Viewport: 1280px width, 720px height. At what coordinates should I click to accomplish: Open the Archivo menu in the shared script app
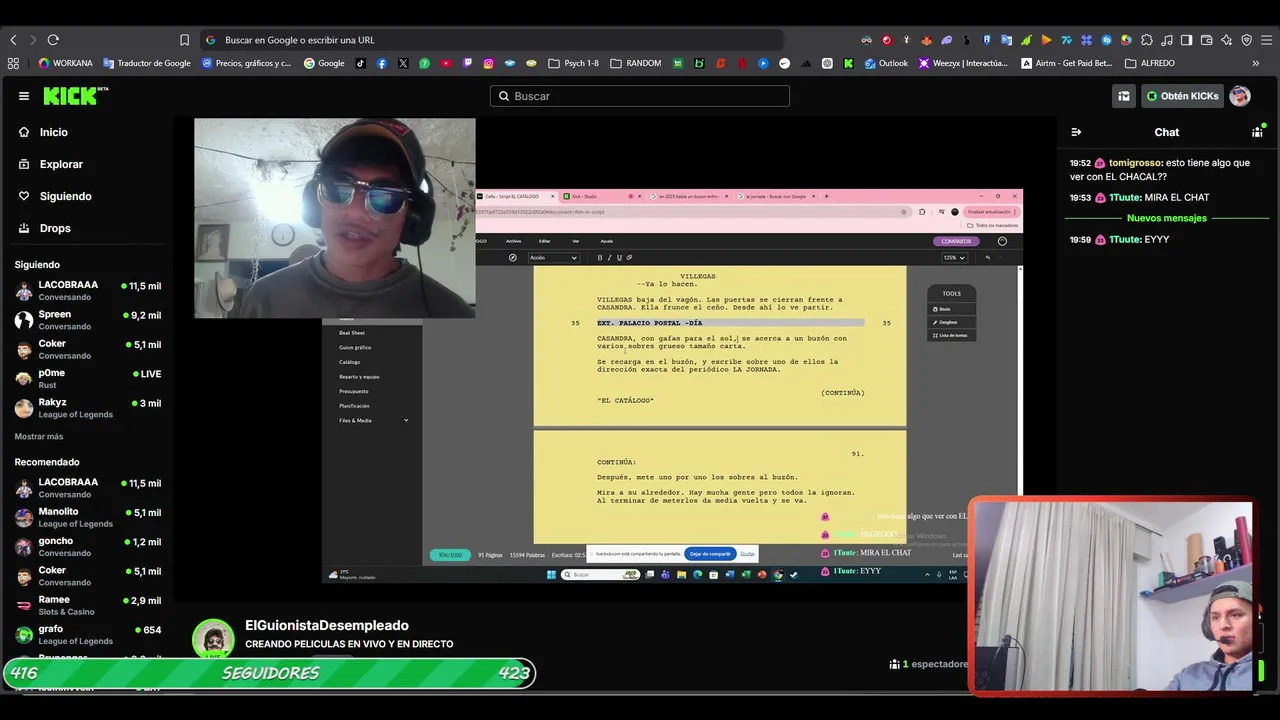[x=513, y=241]
